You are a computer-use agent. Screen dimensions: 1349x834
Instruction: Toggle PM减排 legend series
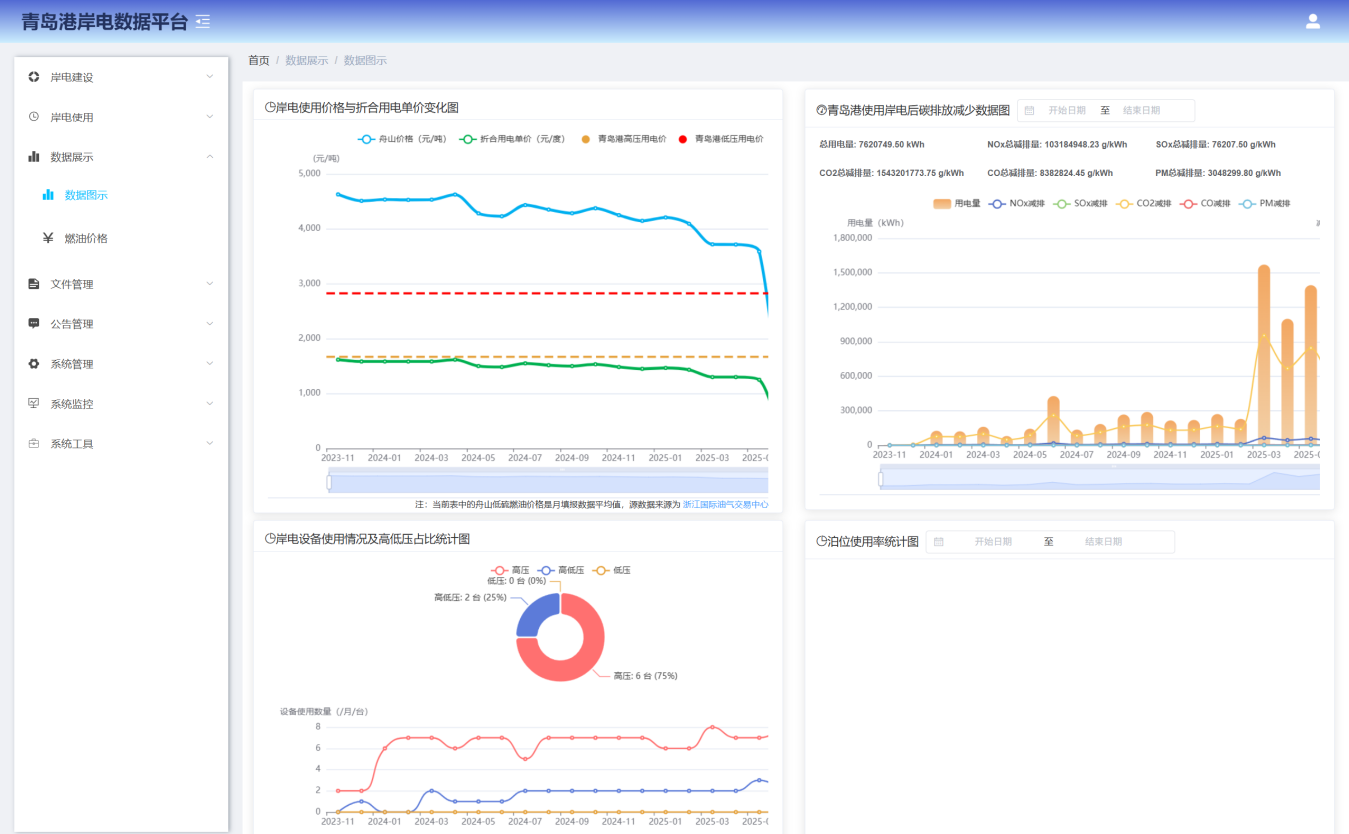[1265, 204]
